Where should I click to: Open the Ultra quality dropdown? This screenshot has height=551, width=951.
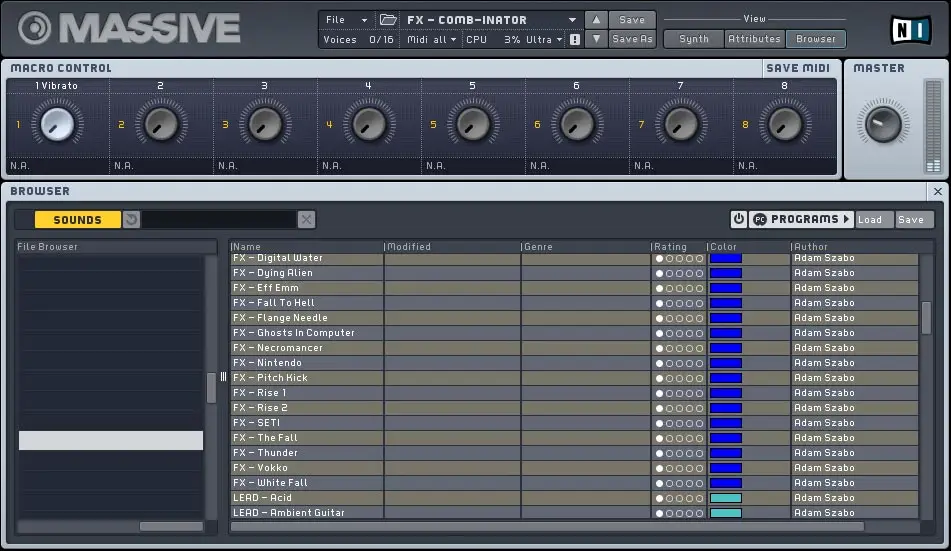[x=544, y=39]
